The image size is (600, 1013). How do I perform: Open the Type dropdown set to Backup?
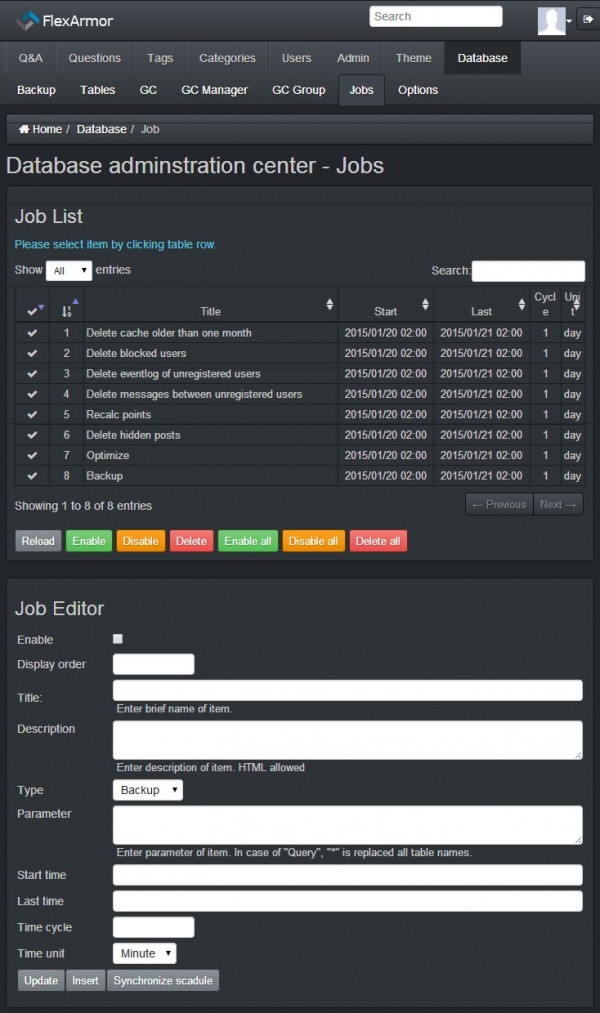click(x=148, y=790)
